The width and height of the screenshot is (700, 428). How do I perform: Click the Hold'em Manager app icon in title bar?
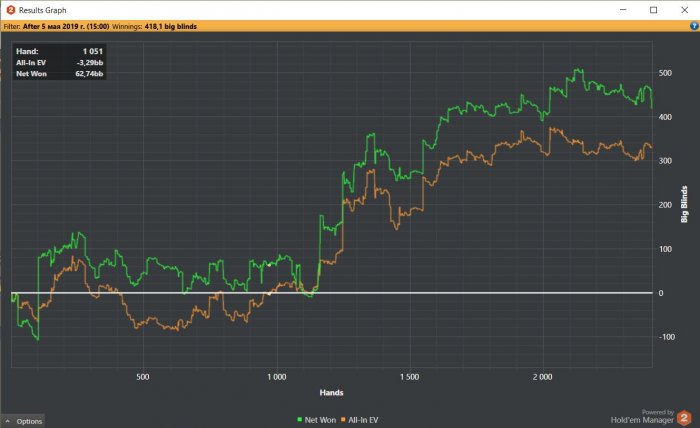coord(11,10)
